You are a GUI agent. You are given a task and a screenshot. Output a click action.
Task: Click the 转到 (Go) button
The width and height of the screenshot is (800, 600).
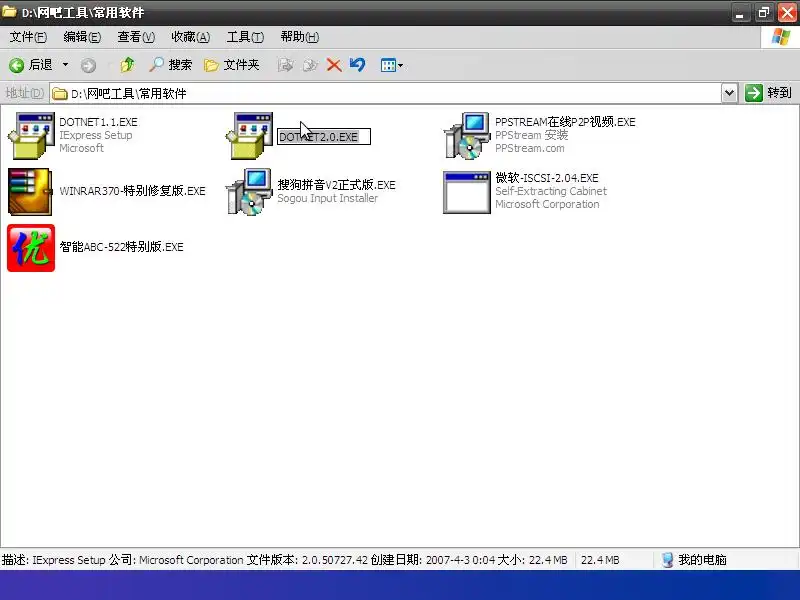pyautogui.click(x=768, y=93)
